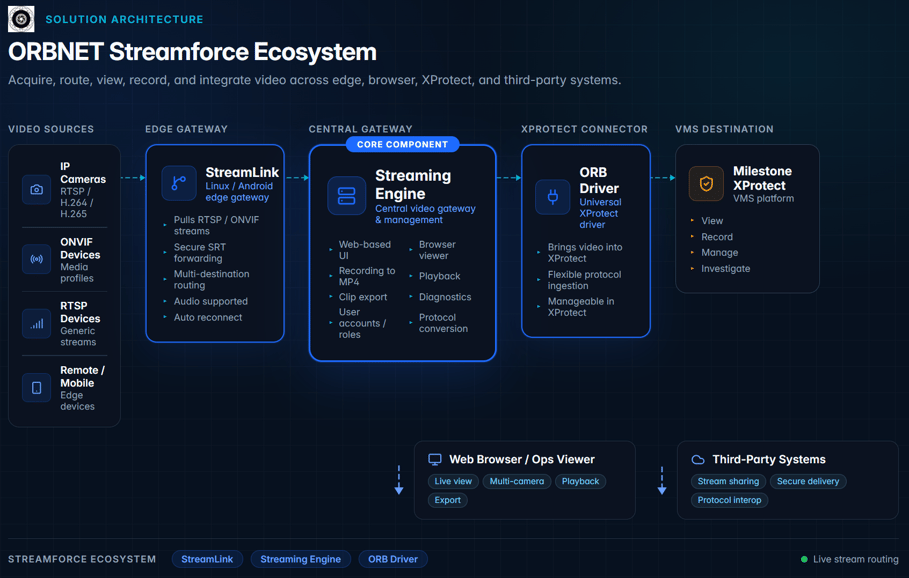909x578 pixels.
Task: Click 'Multi-destination routing' bullet
Action: (211, 279)
